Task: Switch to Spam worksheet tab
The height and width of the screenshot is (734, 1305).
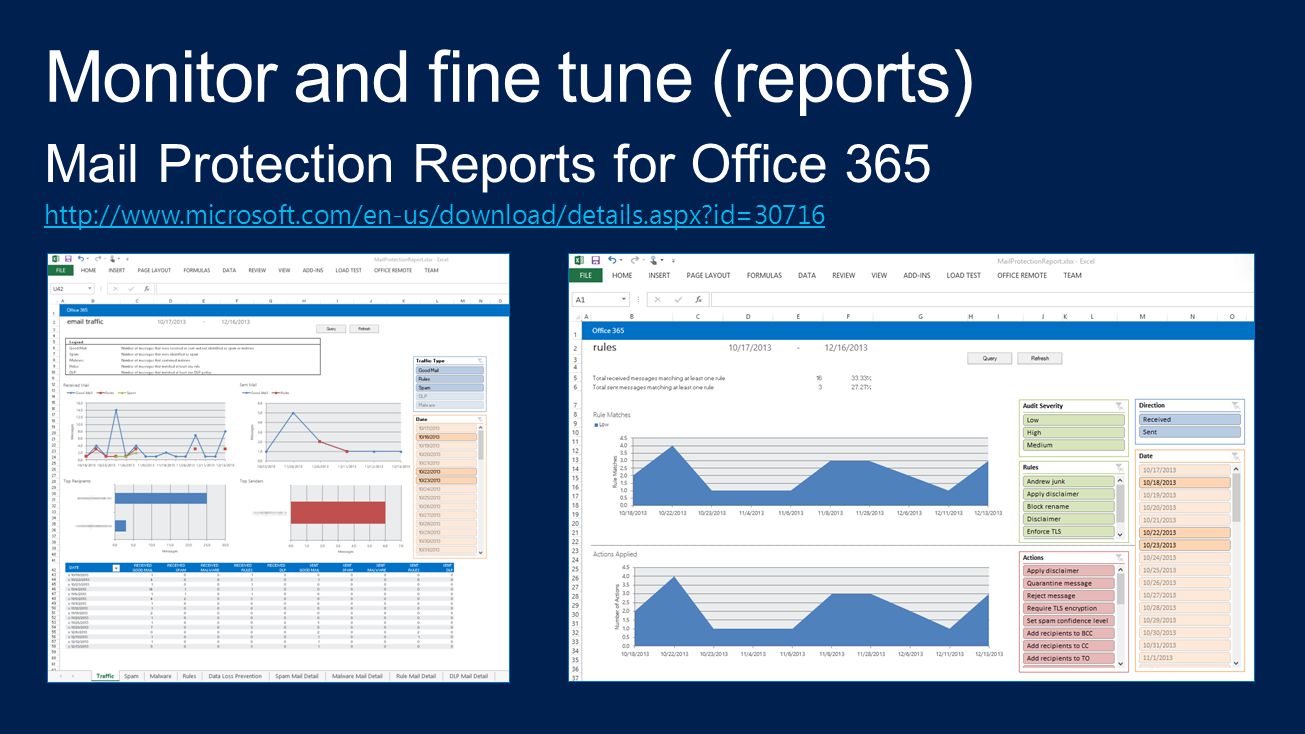Action: [131, 676]
